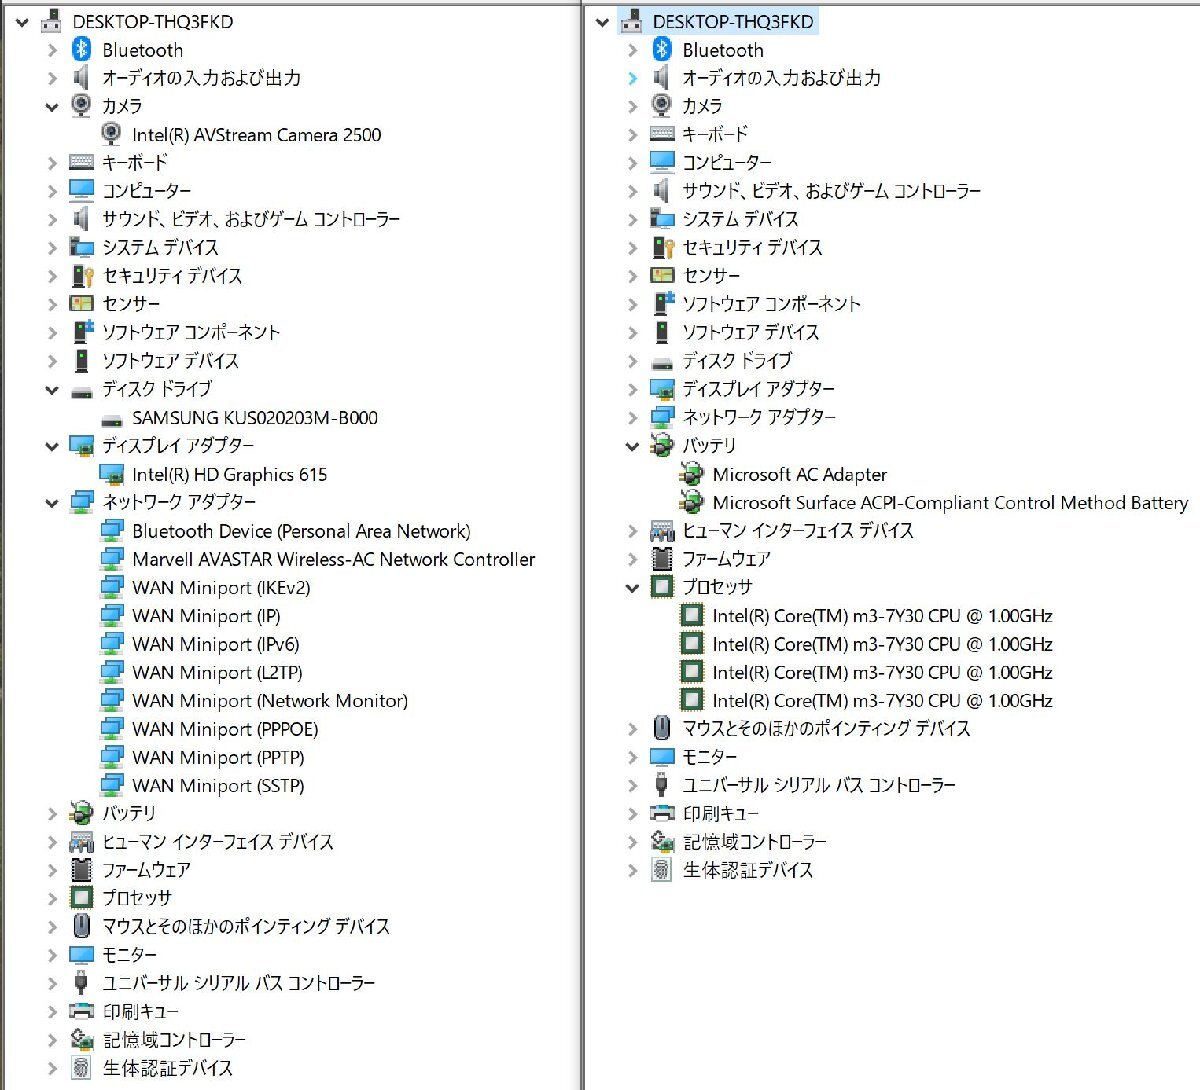Click the Intel HD Graphics 615 adapter icon
This screenshot has width=1200, height=1090.
(x=112, y=474)
